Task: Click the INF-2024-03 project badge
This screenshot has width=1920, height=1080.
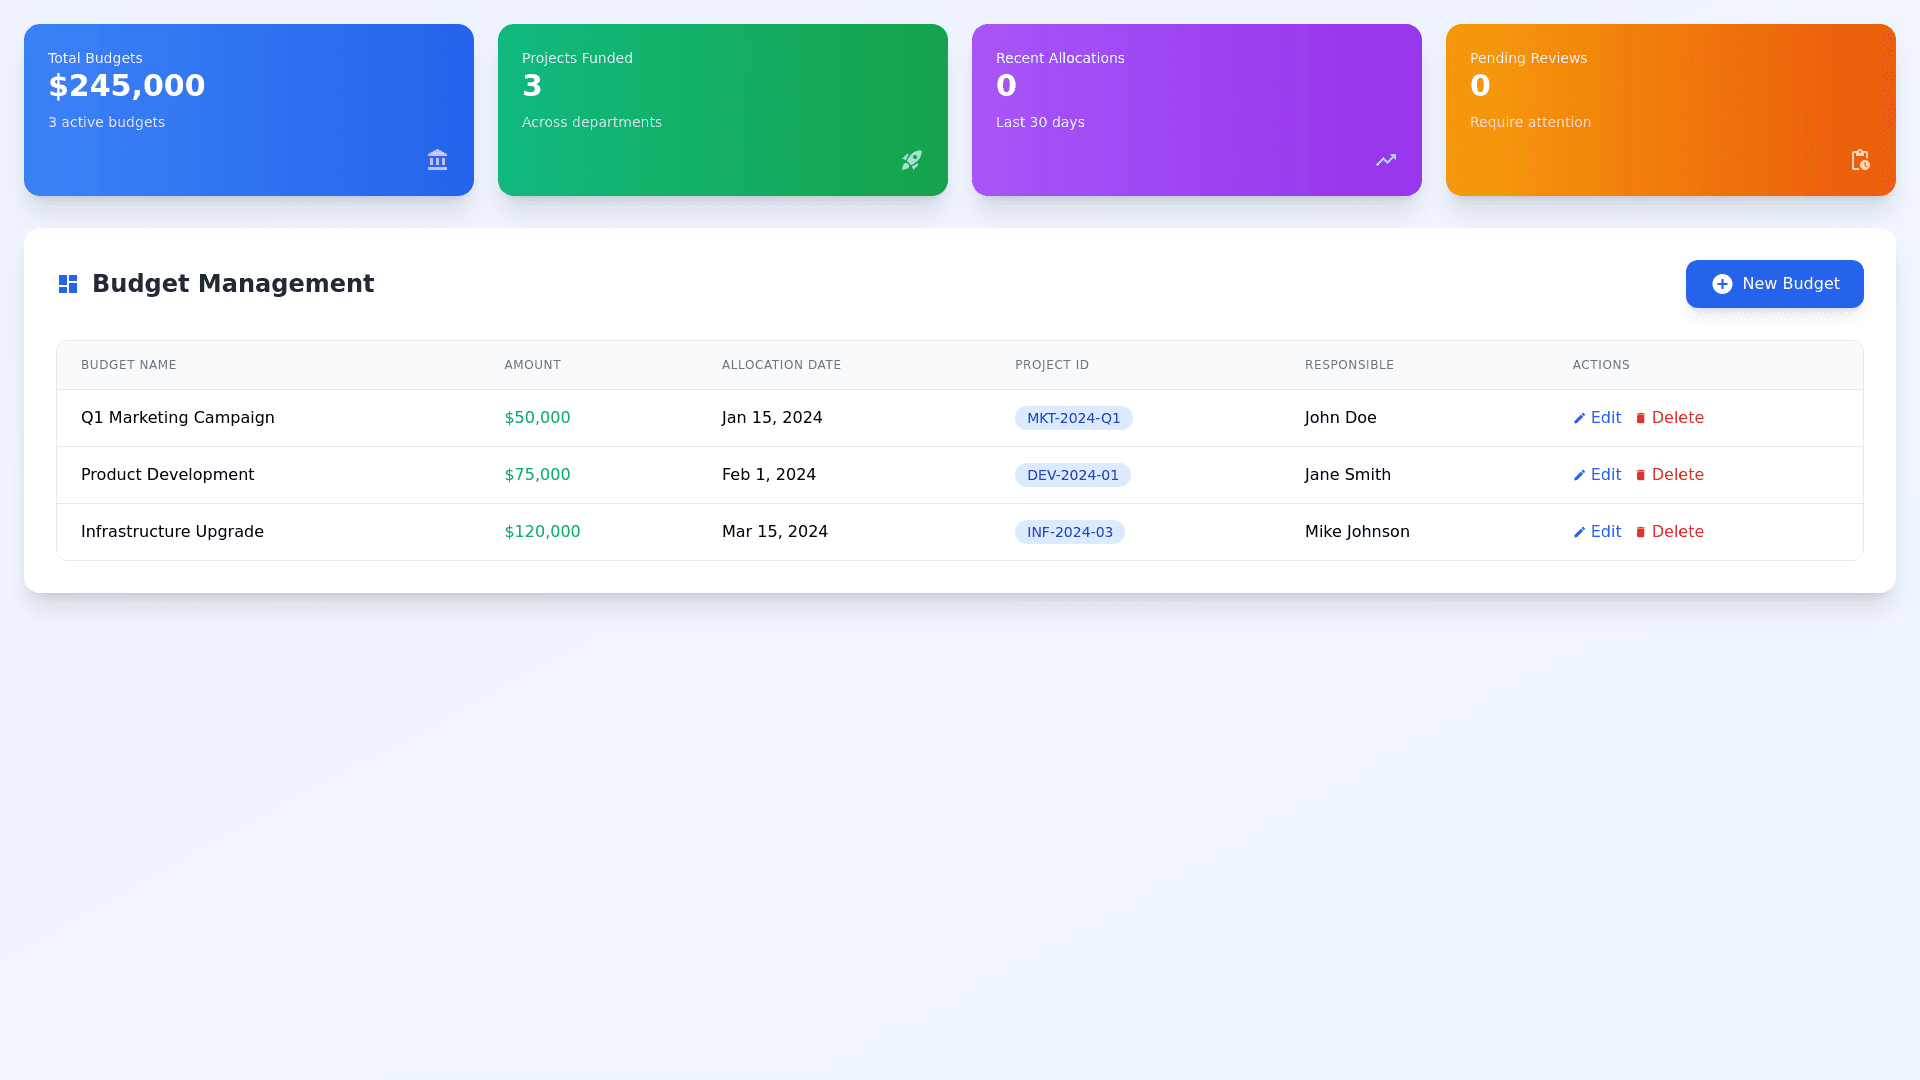Action: point(1069,532)
